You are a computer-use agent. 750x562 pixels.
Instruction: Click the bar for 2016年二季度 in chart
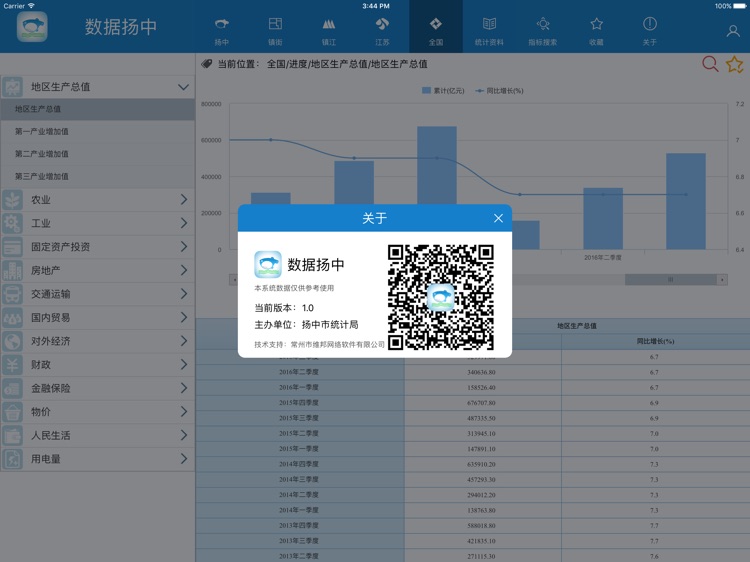click(x=603, y=219)
